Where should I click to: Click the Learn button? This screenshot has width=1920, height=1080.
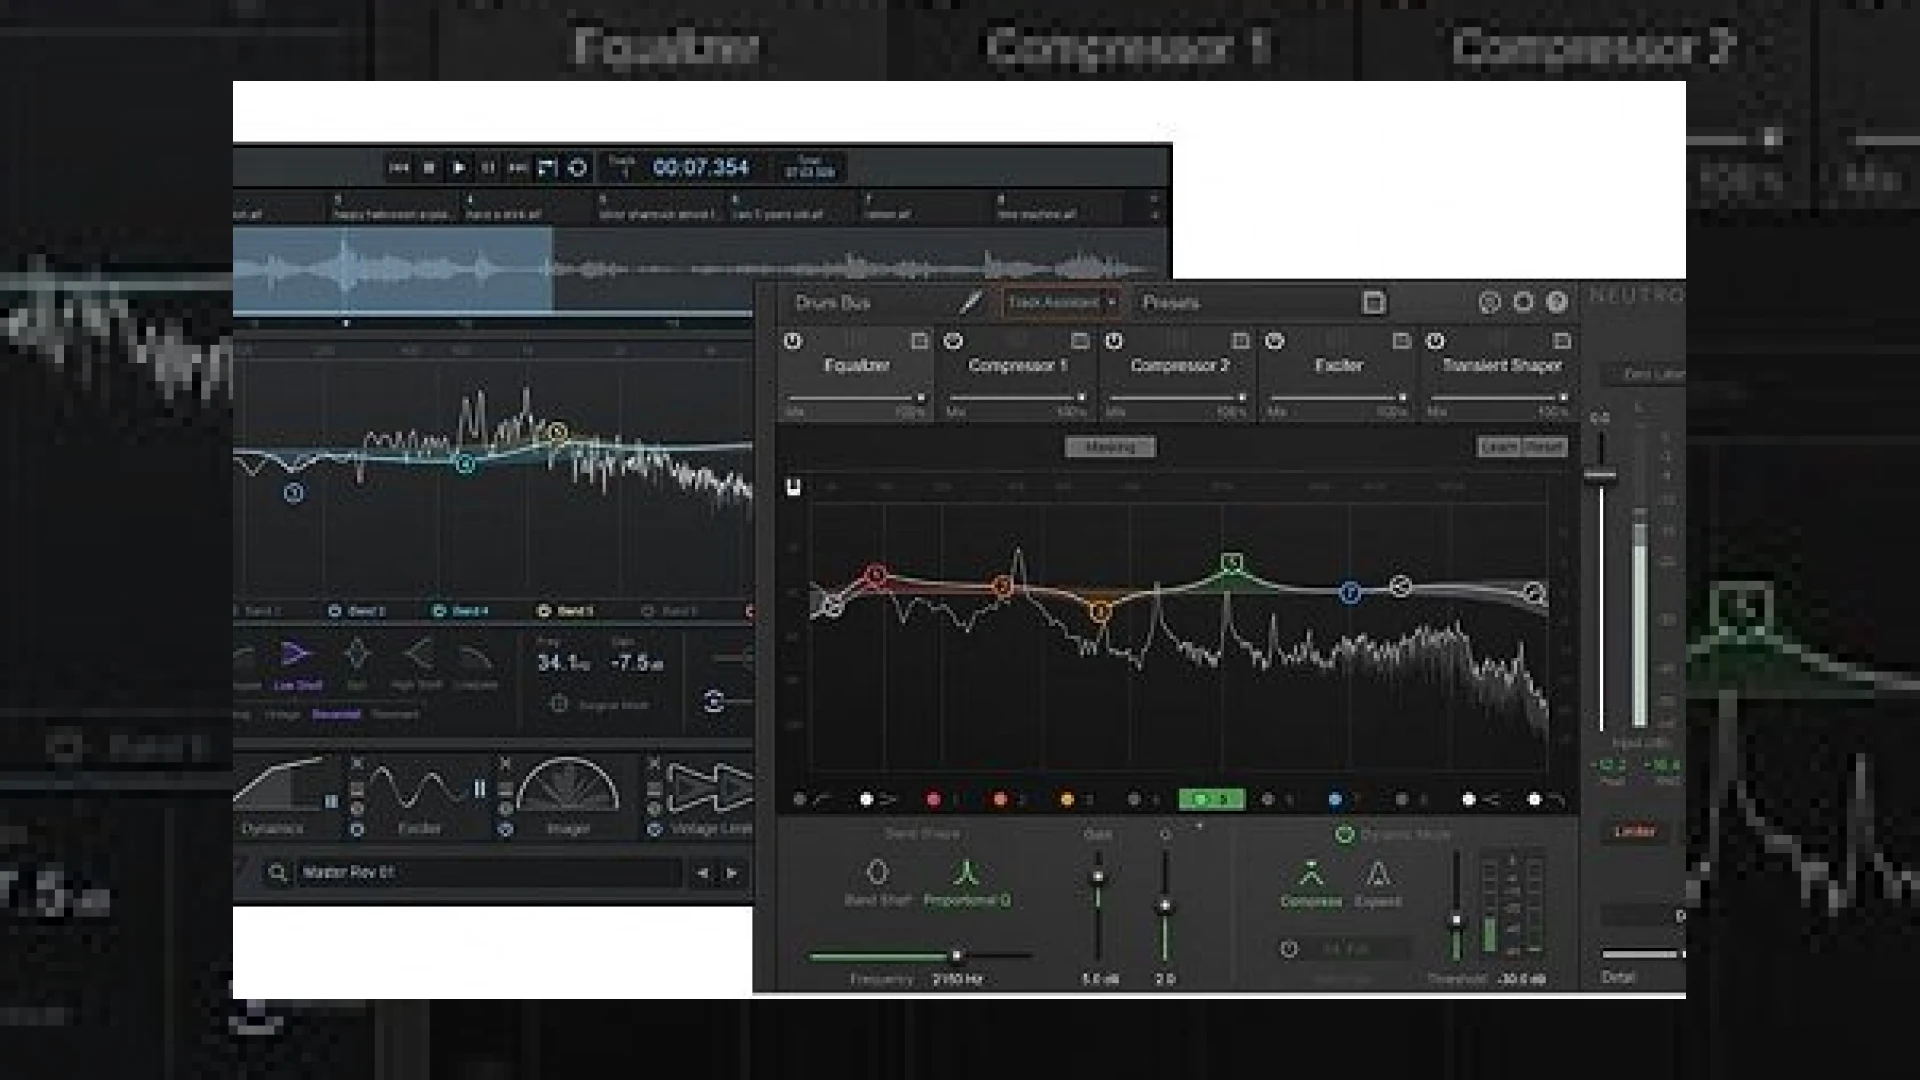pos(1498,447)
